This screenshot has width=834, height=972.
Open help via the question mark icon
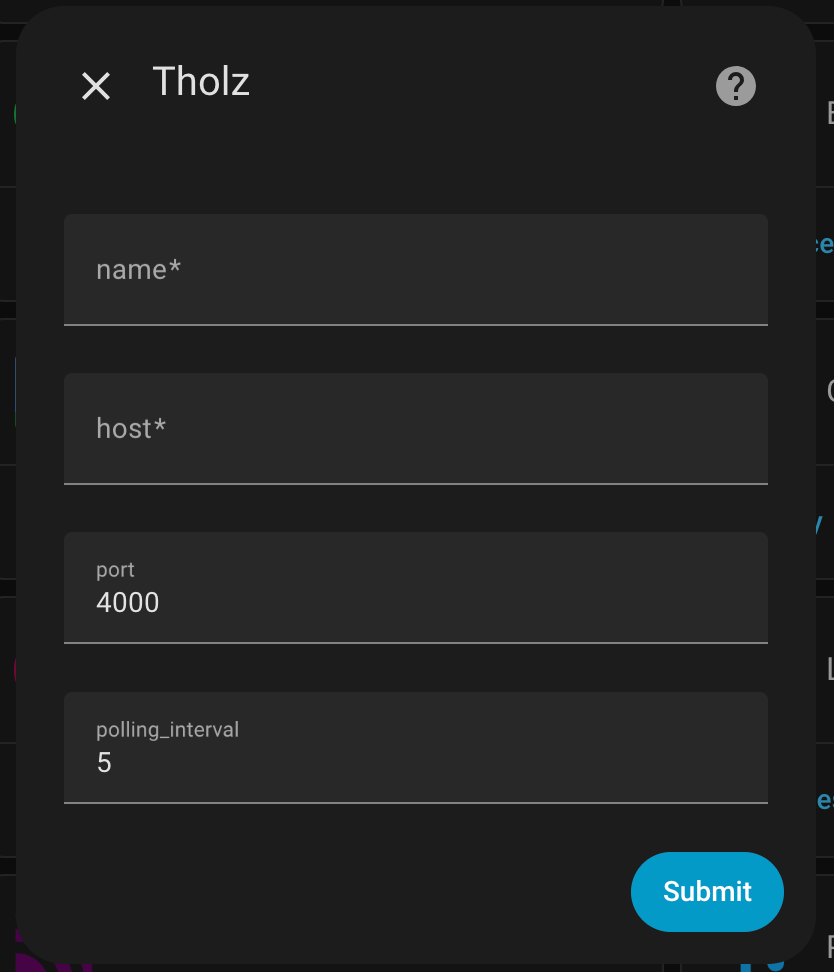point(735,86)
